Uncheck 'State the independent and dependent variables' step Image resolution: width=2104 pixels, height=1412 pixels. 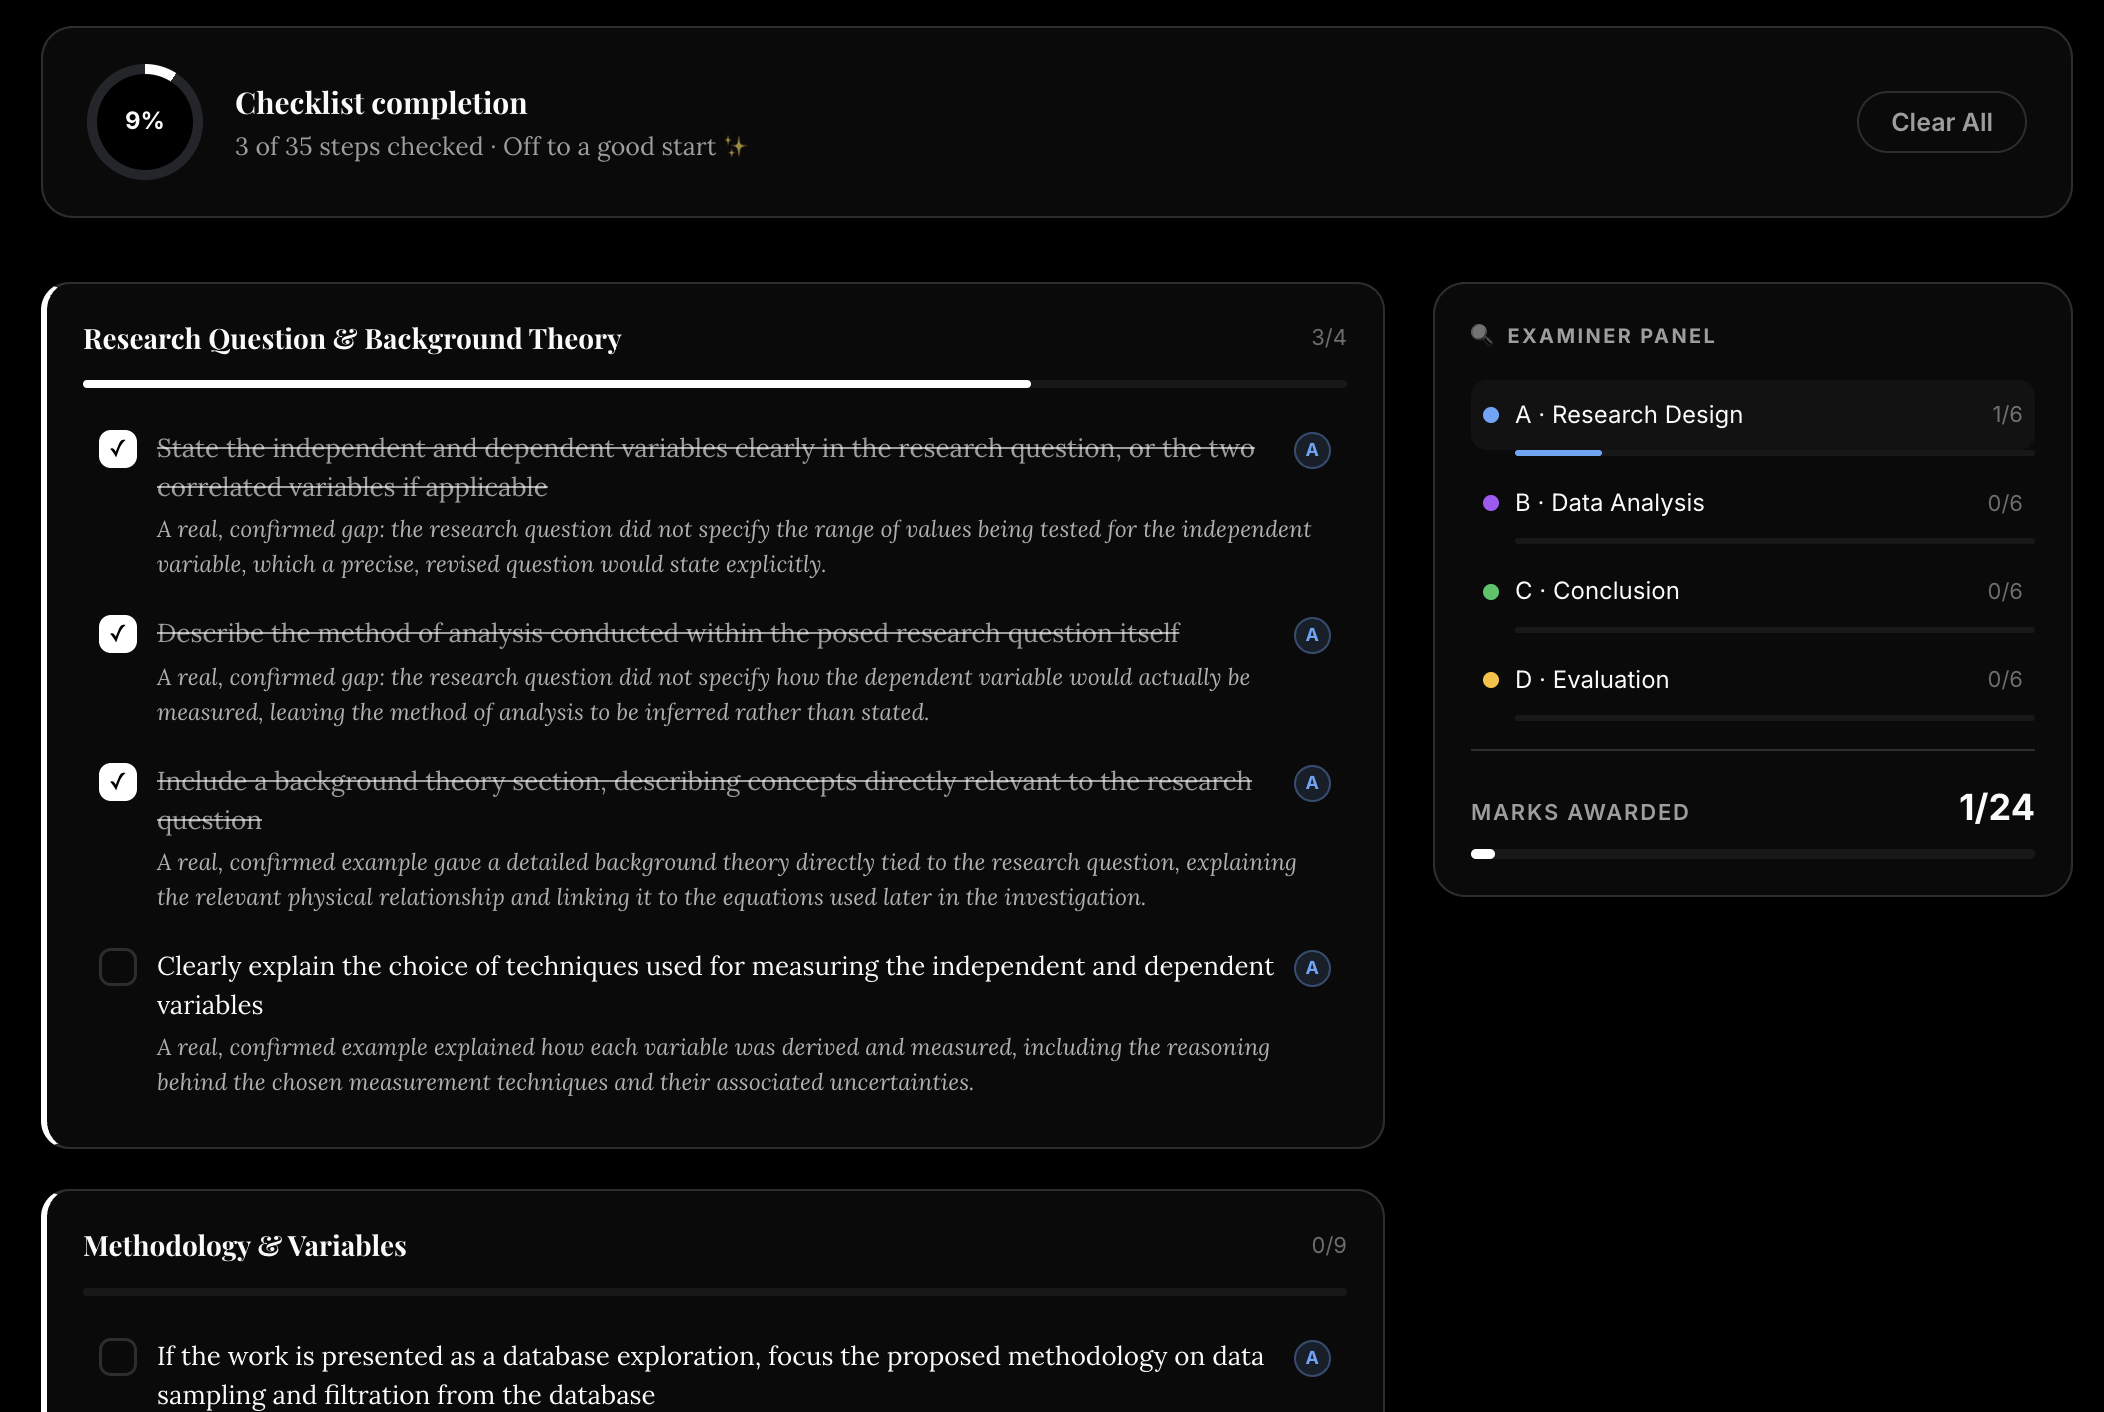(118, 449)
